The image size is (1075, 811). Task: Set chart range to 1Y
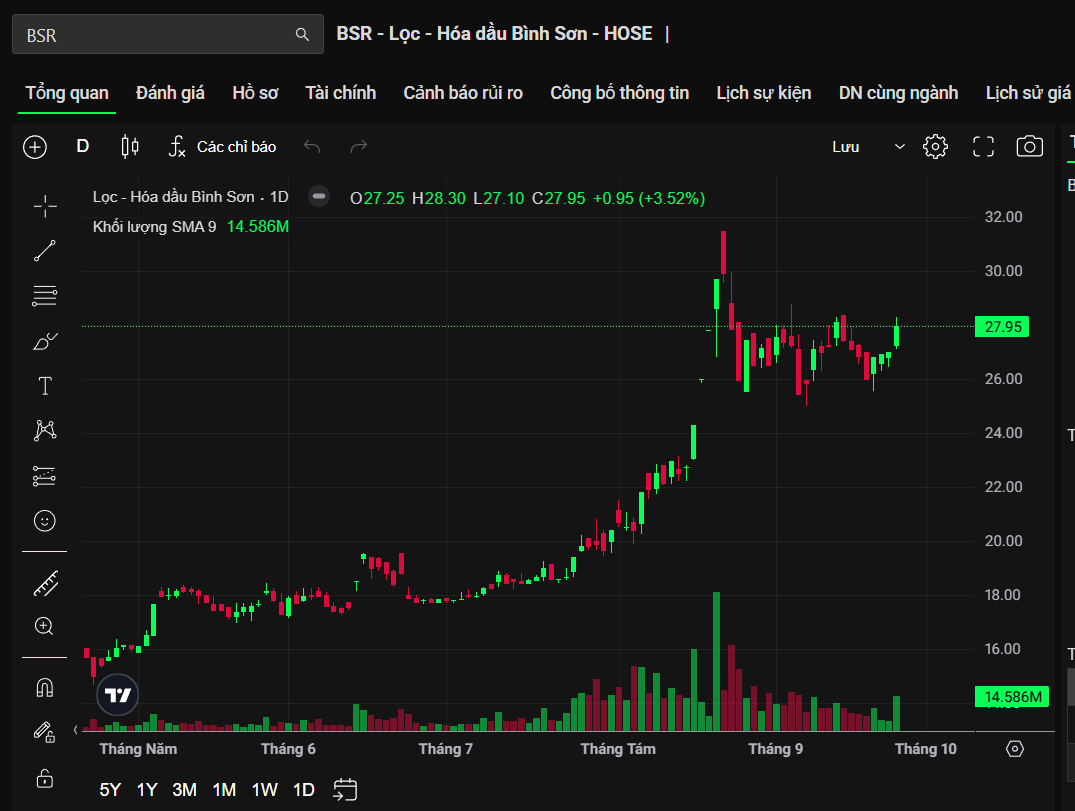pos(147,790)
